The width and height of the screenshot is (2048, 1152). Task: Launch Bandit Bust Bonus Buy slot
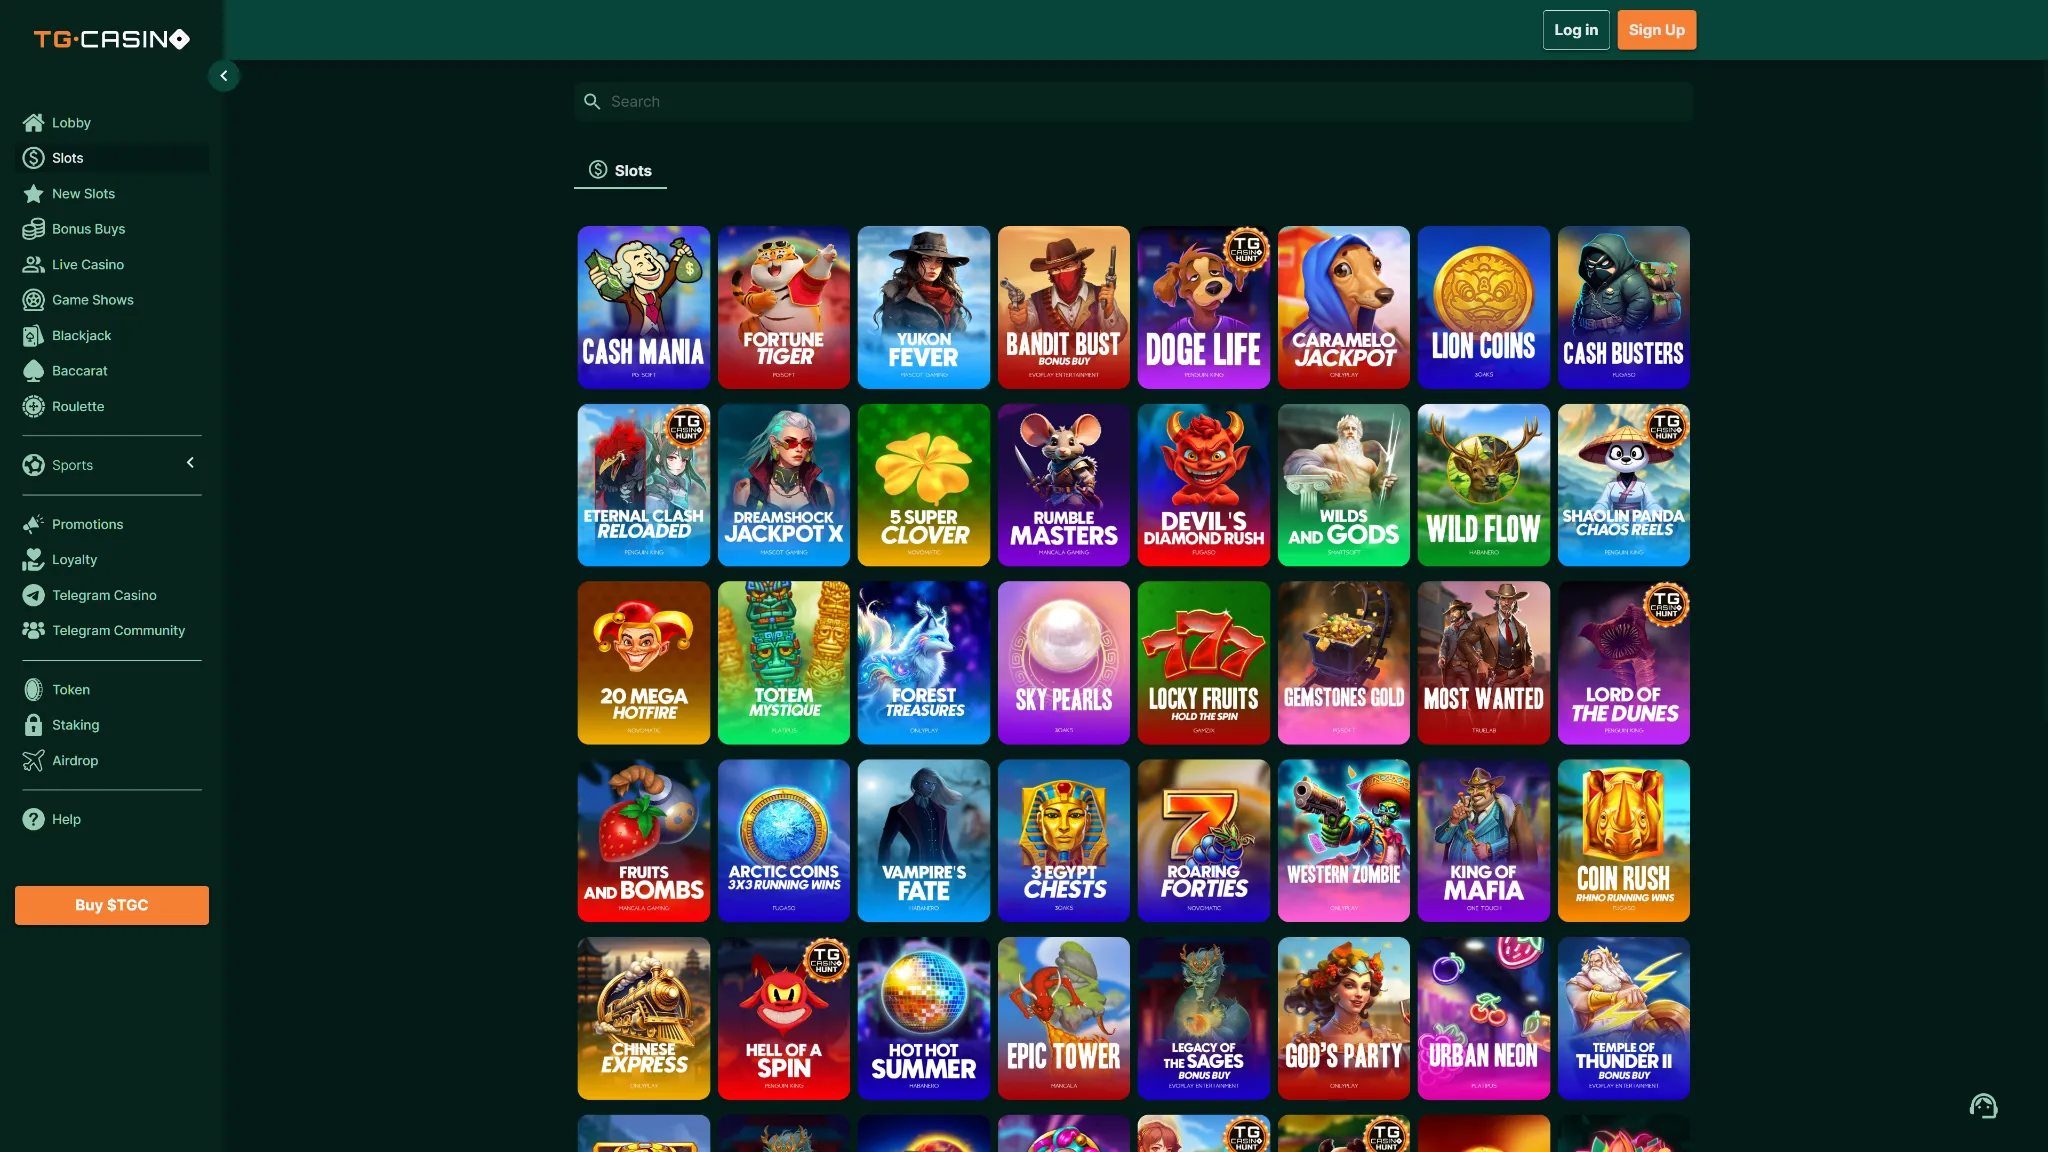1064,308
